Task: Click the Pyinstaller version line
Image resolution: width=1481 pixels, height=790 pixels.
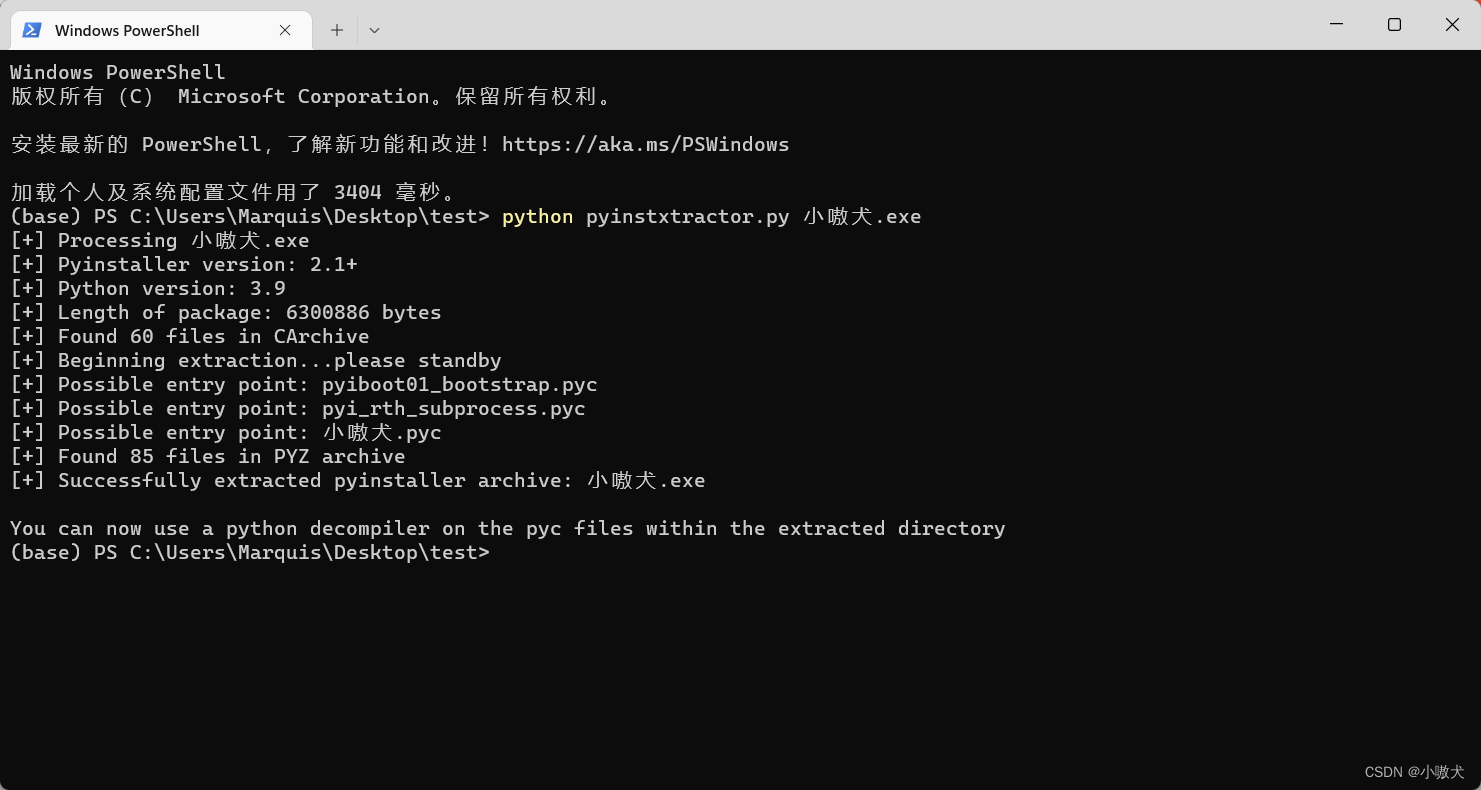Action: [185, 264]
